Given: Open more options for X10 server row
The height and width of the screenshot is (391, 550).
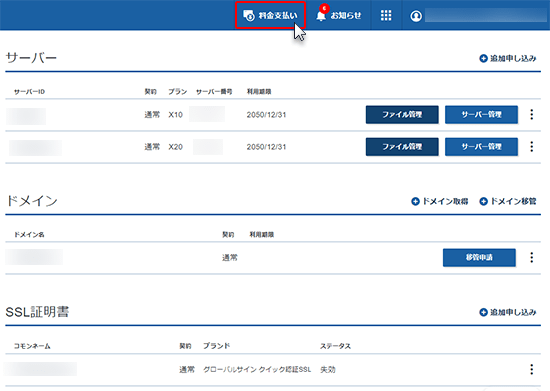Looking at the screenshot, I should pos(532,114).
